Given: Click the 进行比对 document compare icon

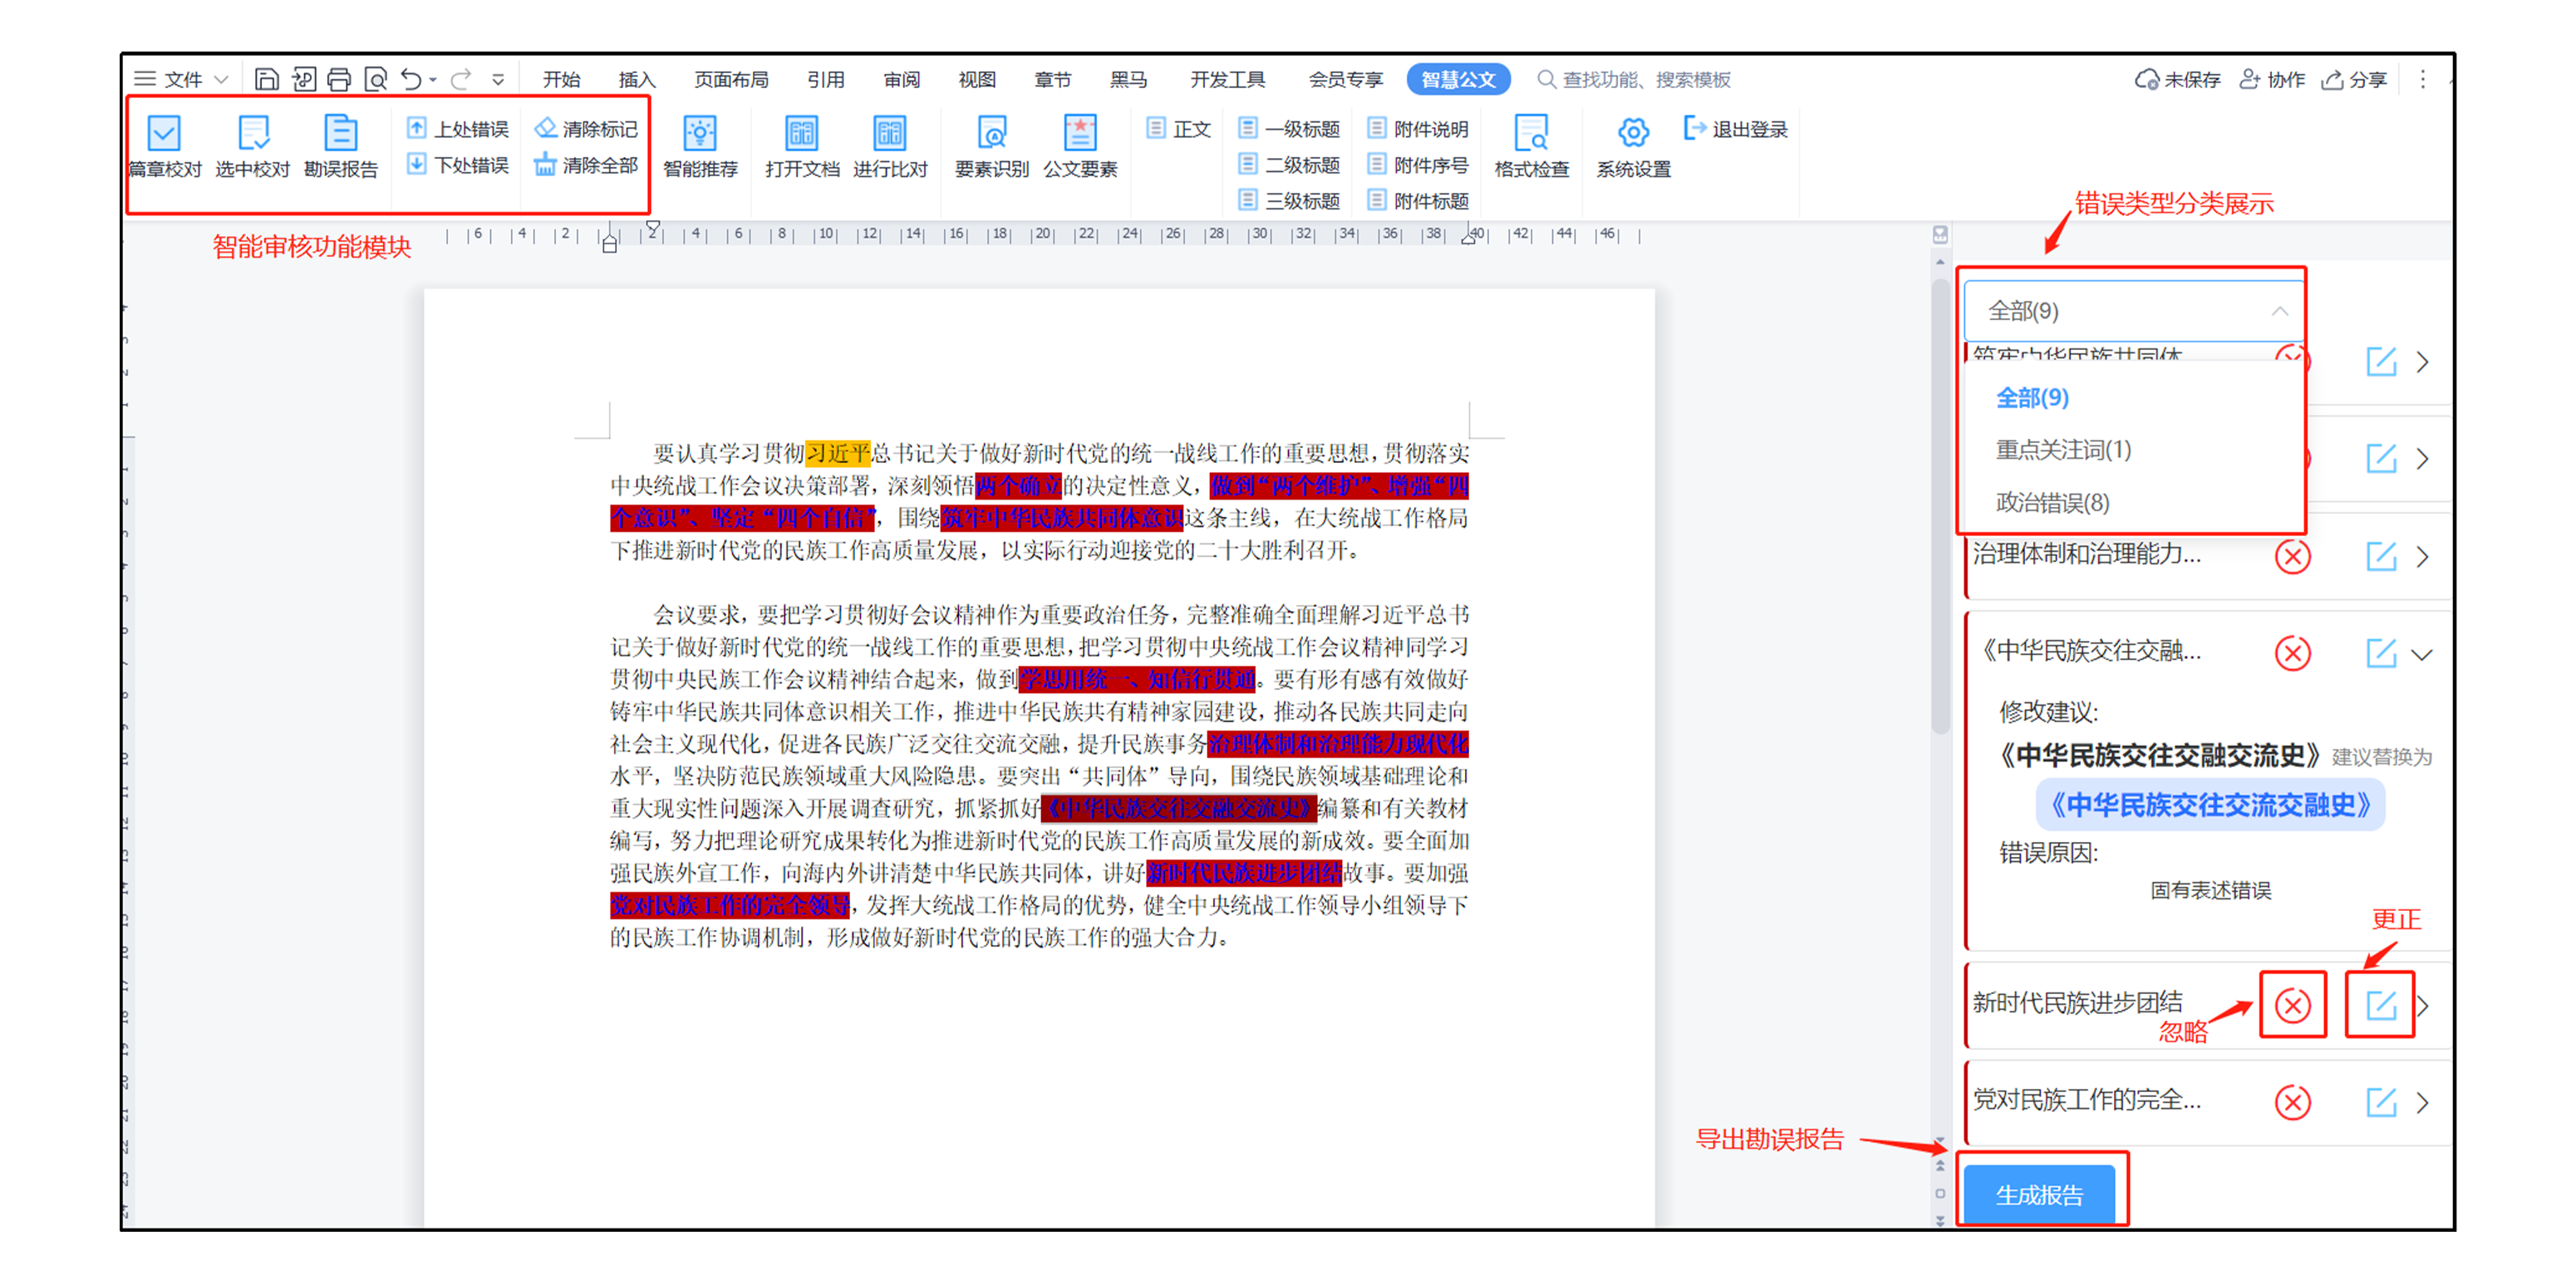Looking at the screenshot, I should pyautogui.click(x=889, y=135).
